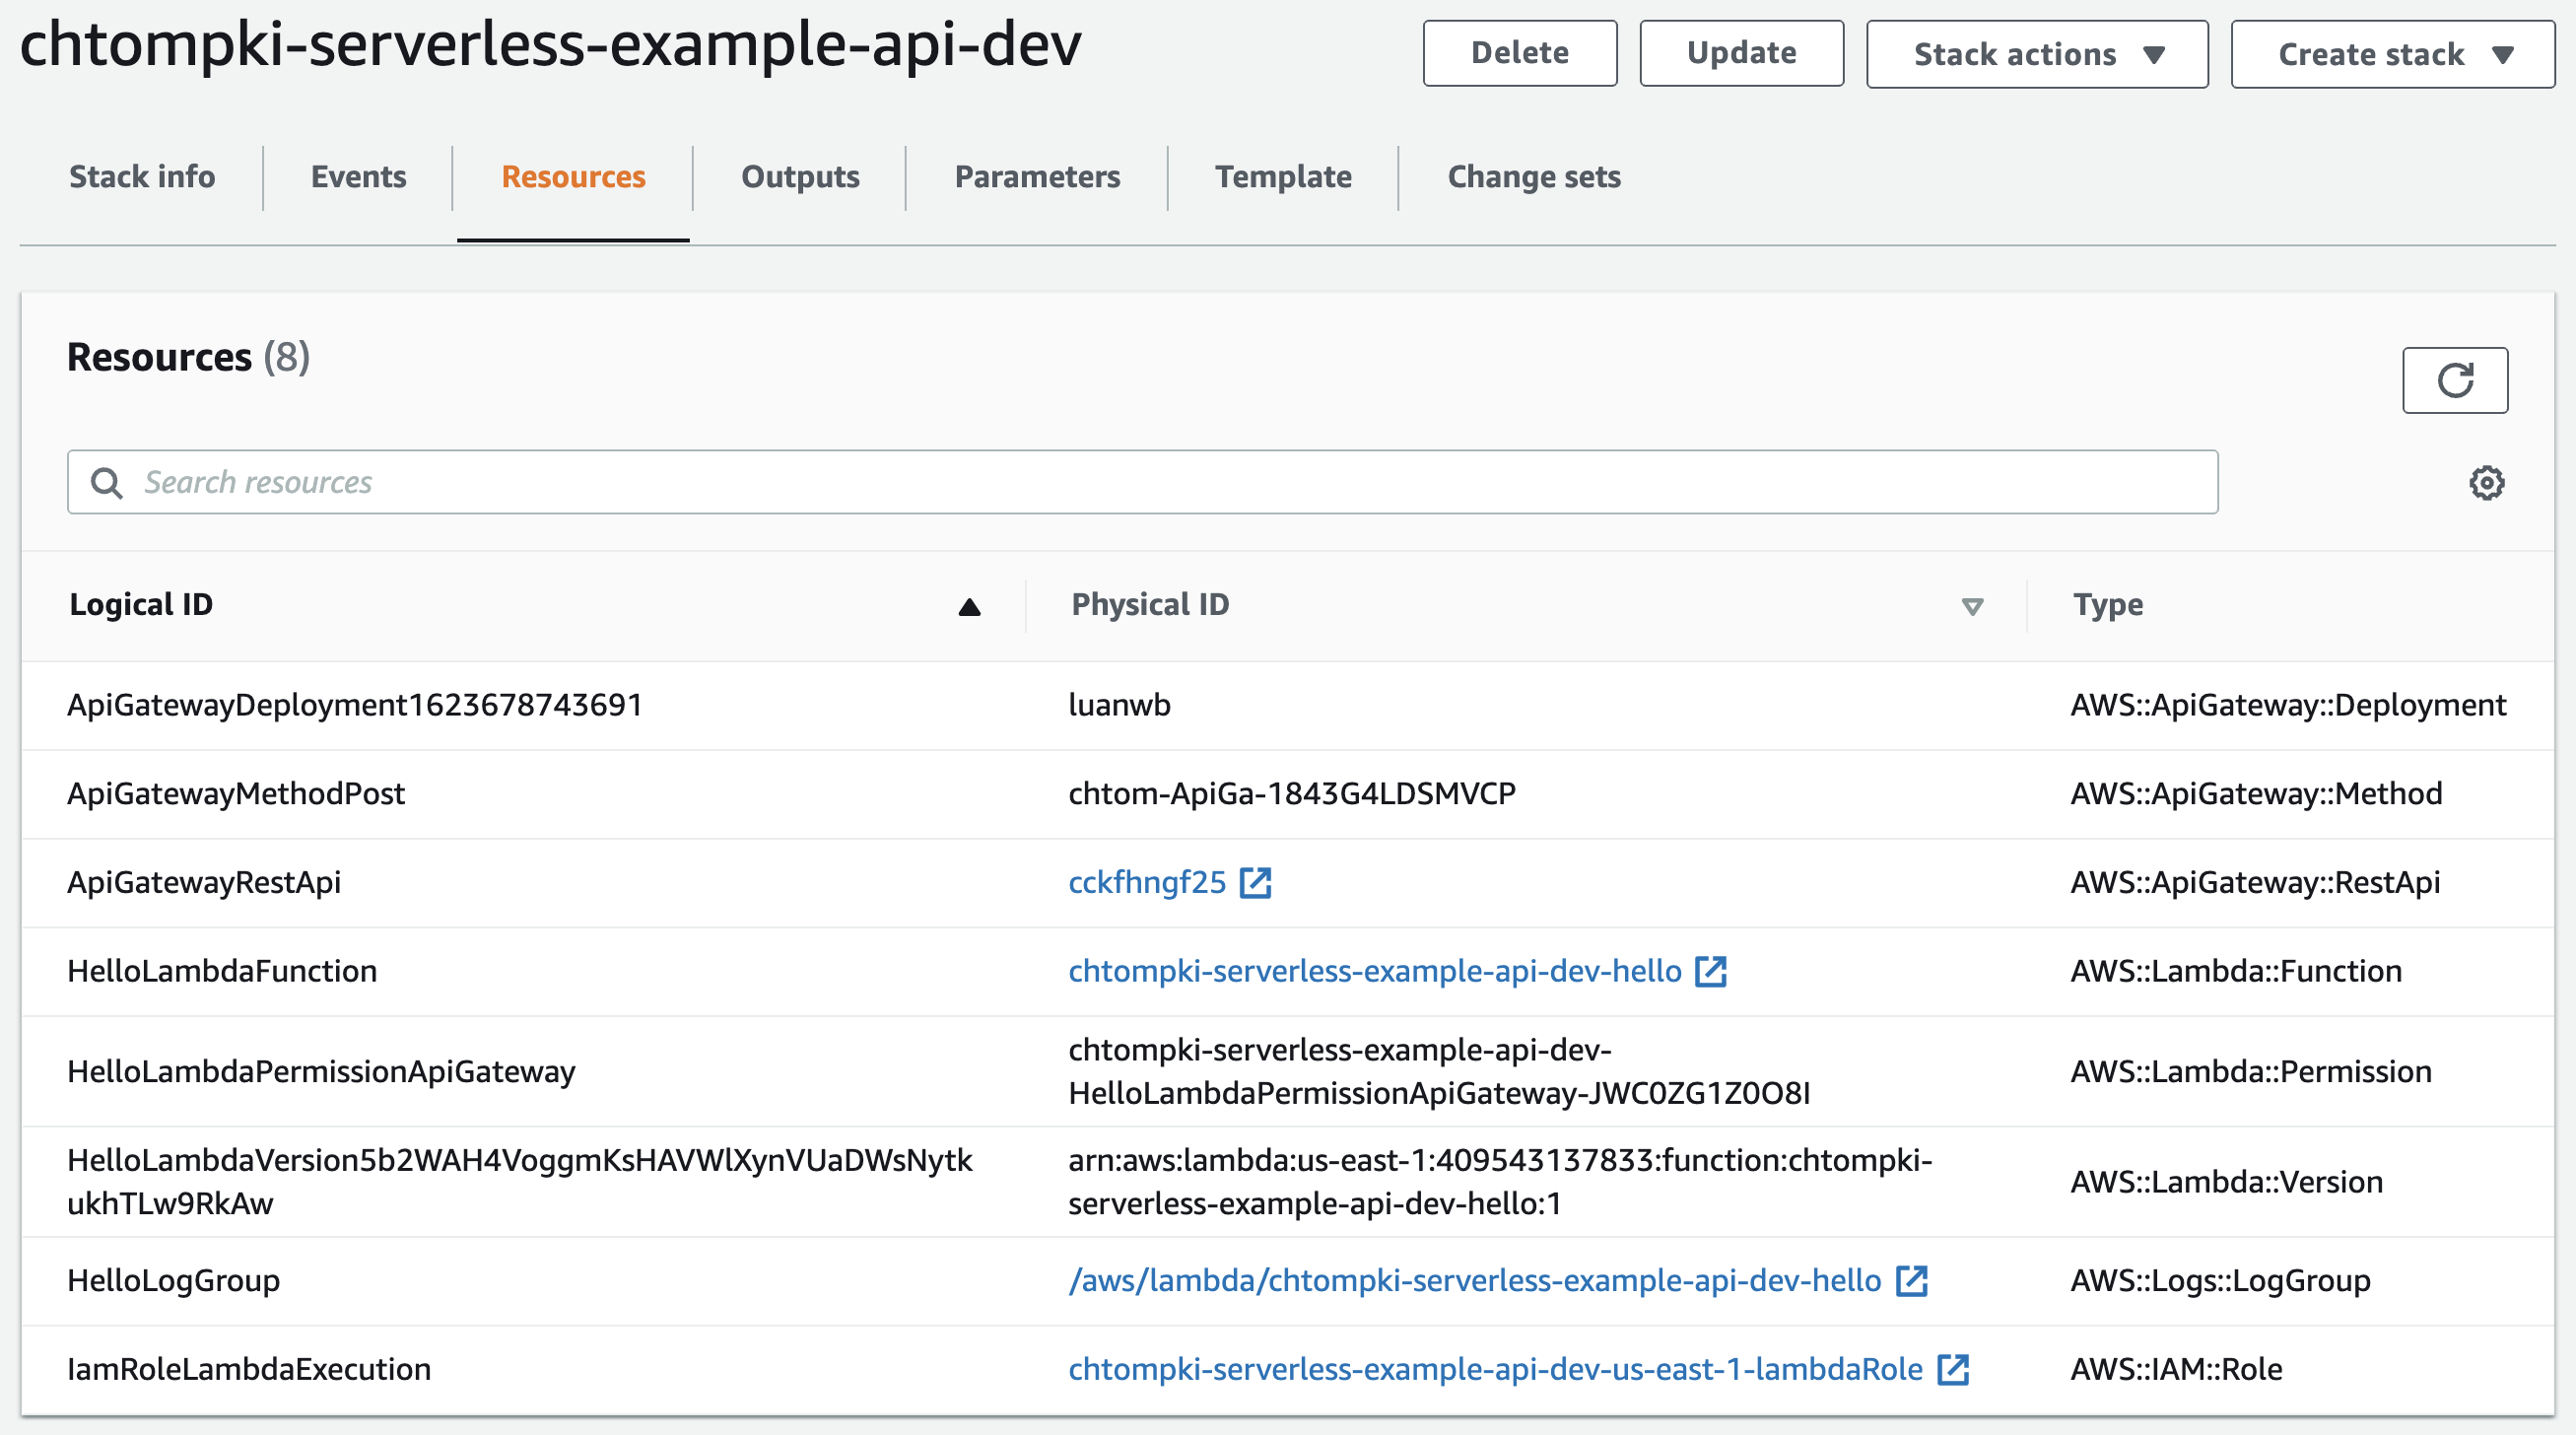Open the Create stack dropdown
The height and width of the screenshot is (1435, 2576).
(x=2391, y=54)
